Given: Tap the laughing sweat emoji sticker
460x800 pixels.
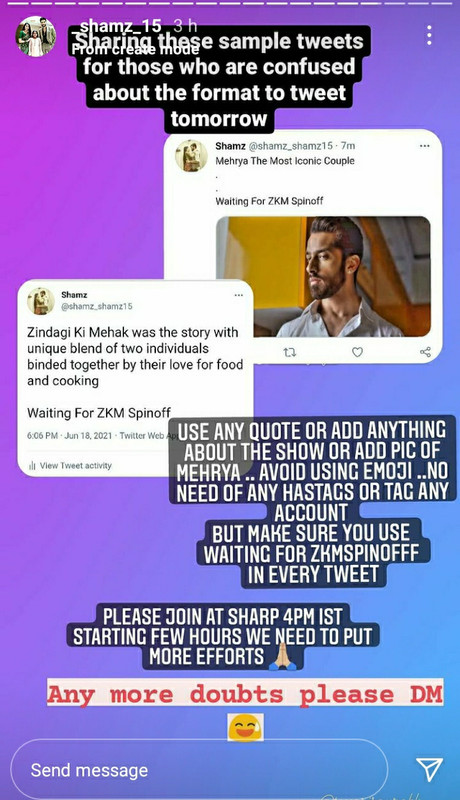Looking at the screenshot, I should pos(245,728).
